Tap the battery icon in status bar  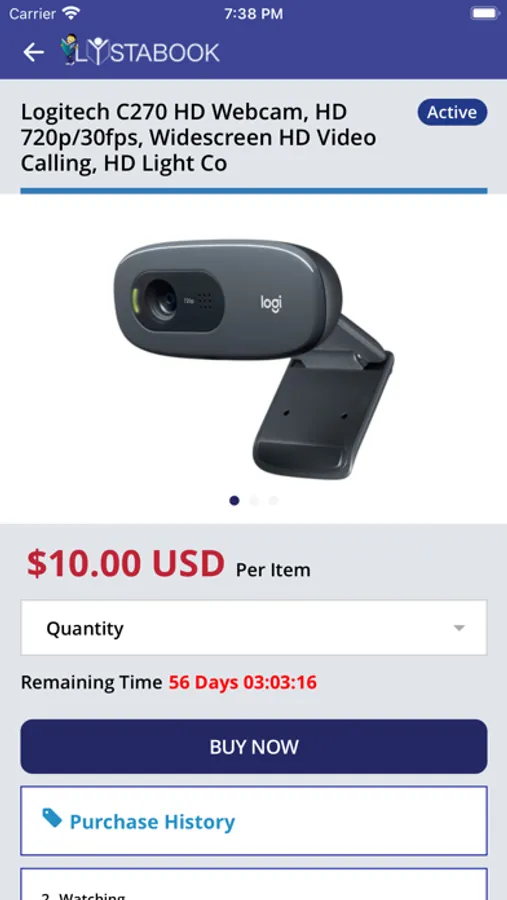coord(484,13)
